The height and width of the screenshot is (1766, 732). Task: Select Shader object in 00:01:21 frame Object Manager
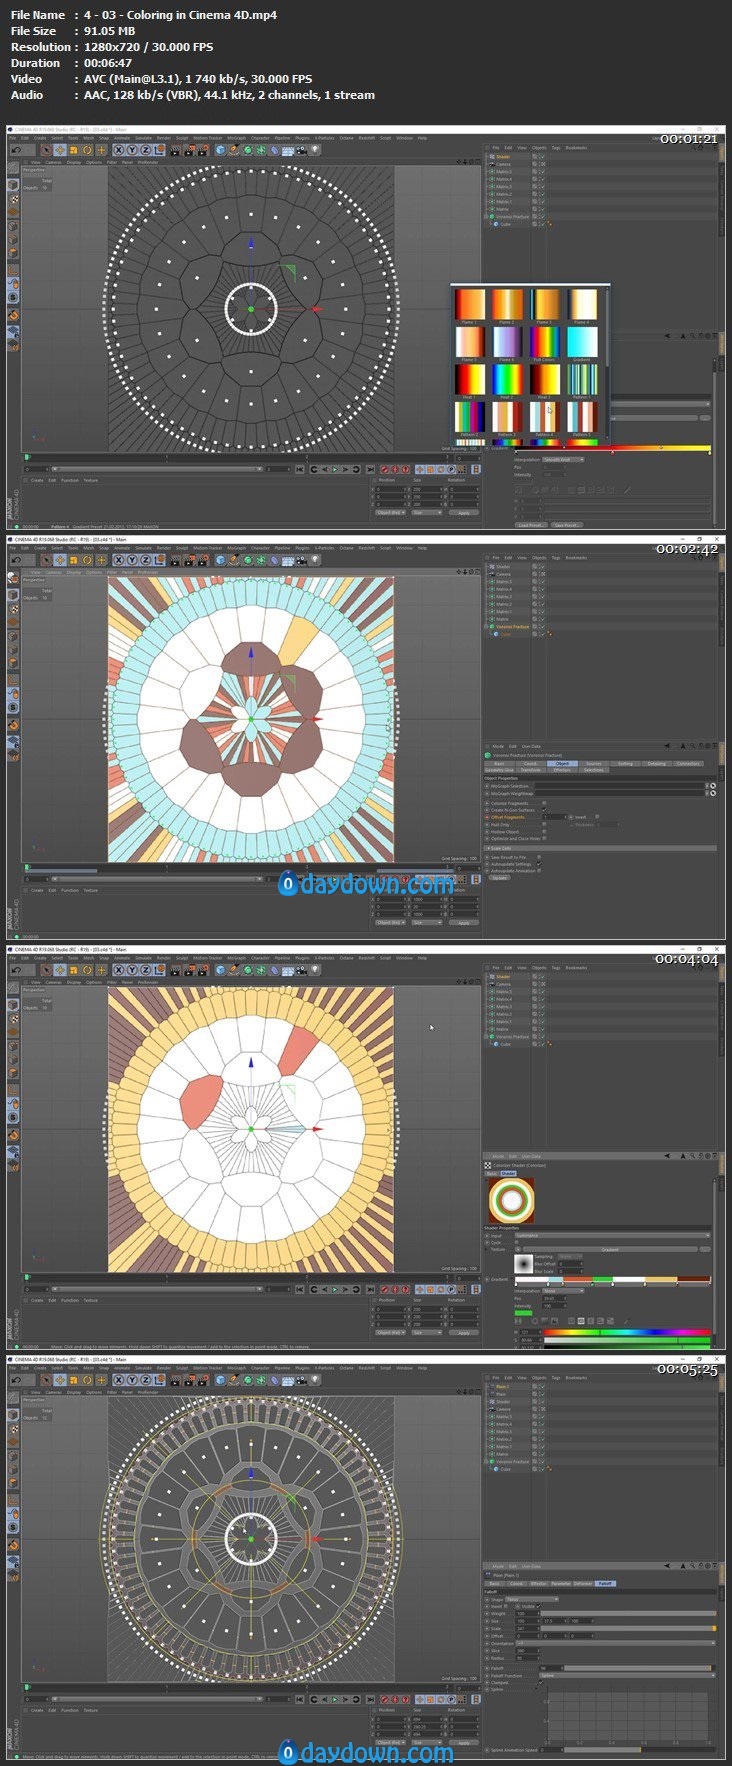pyautogui.click(x=503, y=157)
